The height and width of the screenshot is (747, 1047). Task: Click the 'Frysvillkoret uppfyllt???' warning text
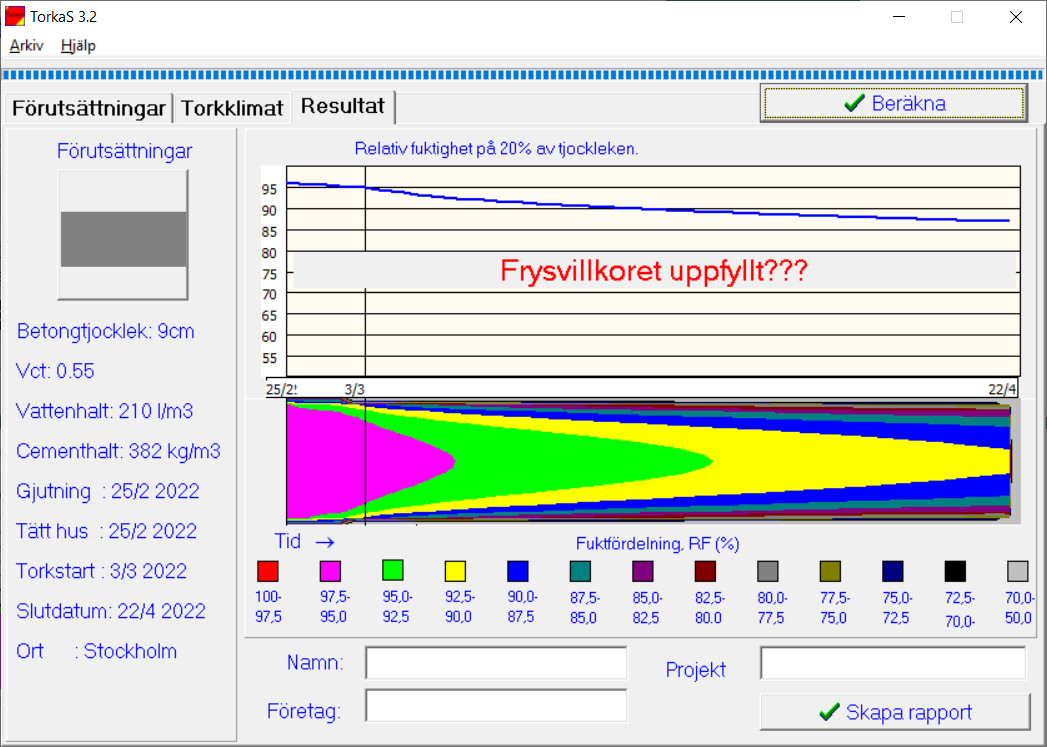tap(654, 271)
